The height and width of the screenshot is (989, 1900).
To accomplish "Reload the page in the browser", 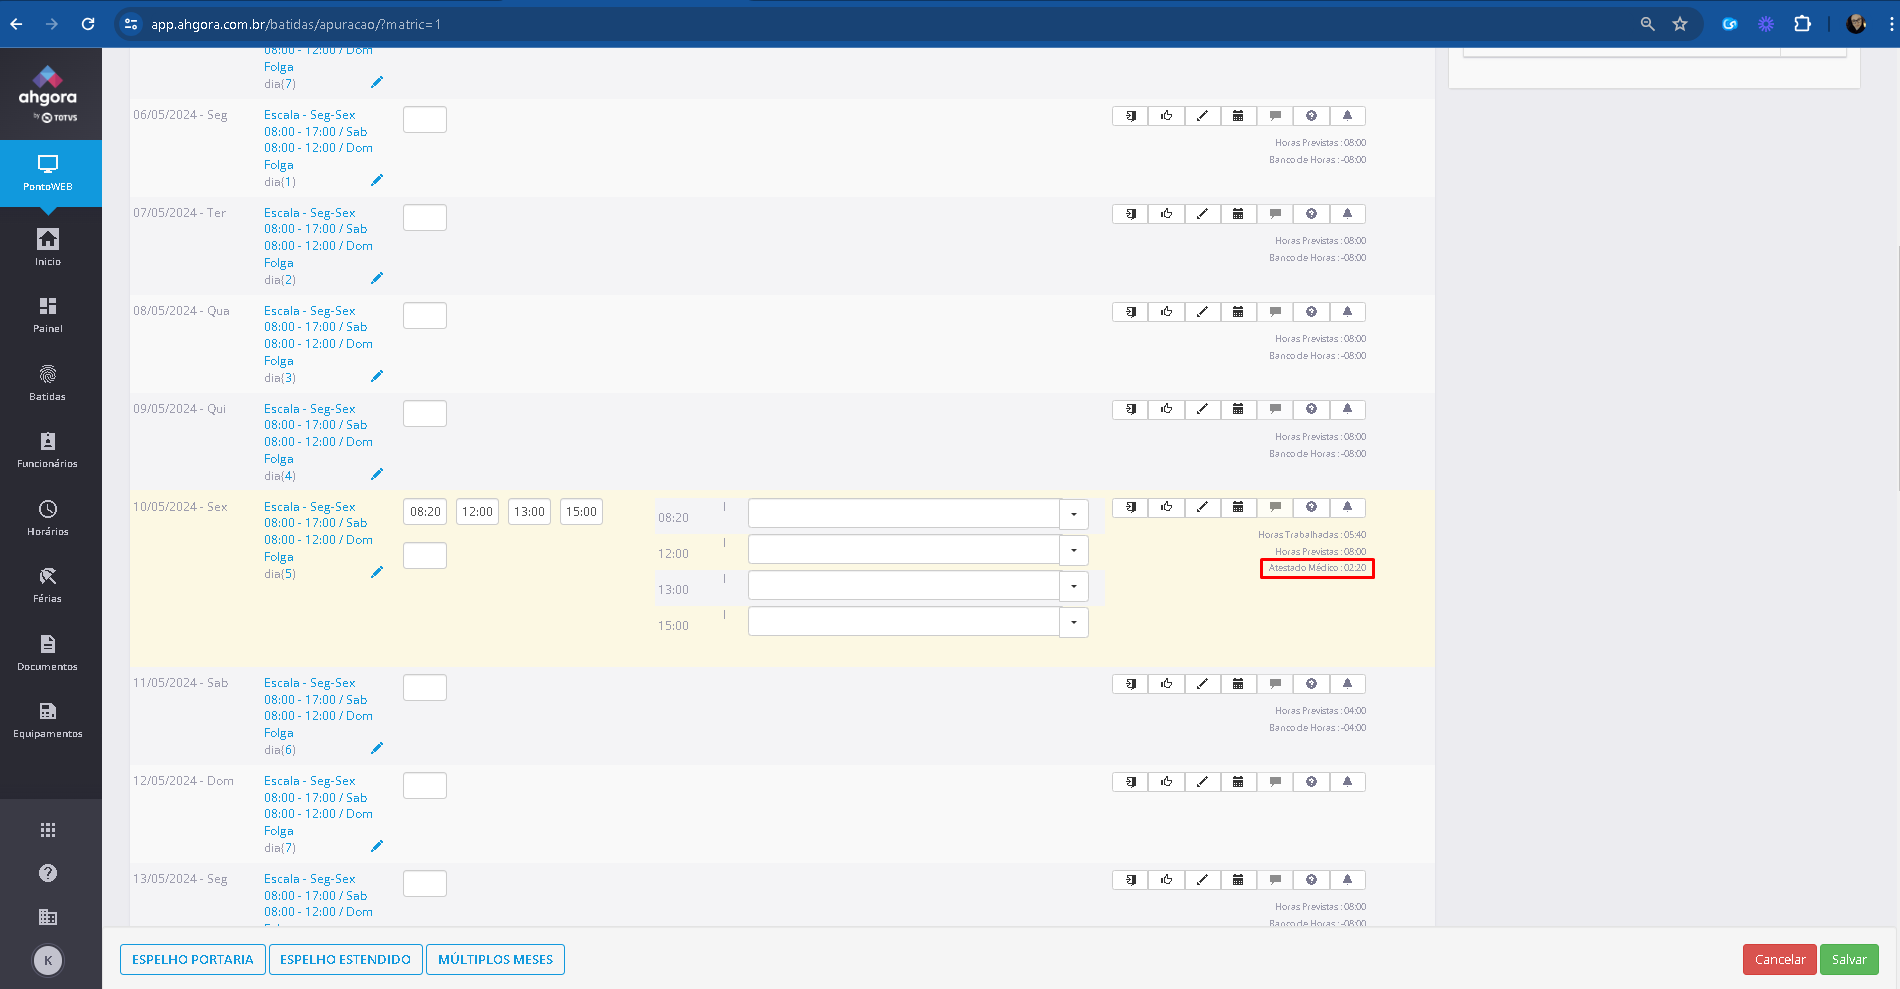I will (88, 24).
